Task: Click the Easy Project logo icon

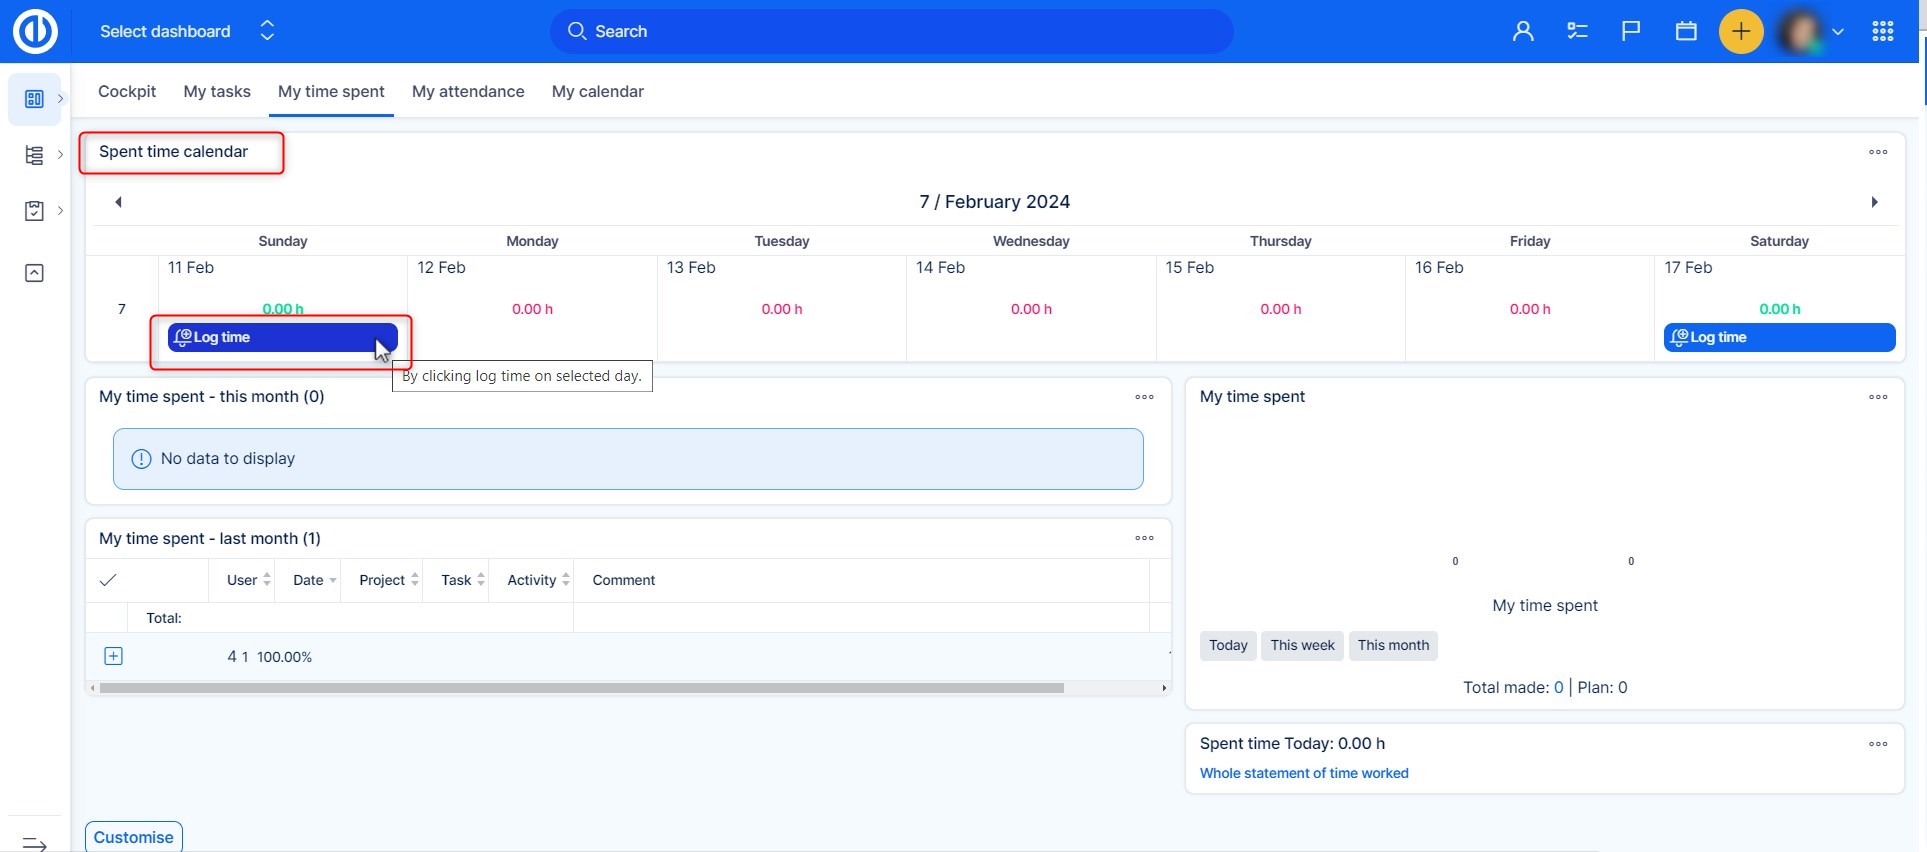Action: (x=35, y=32)
